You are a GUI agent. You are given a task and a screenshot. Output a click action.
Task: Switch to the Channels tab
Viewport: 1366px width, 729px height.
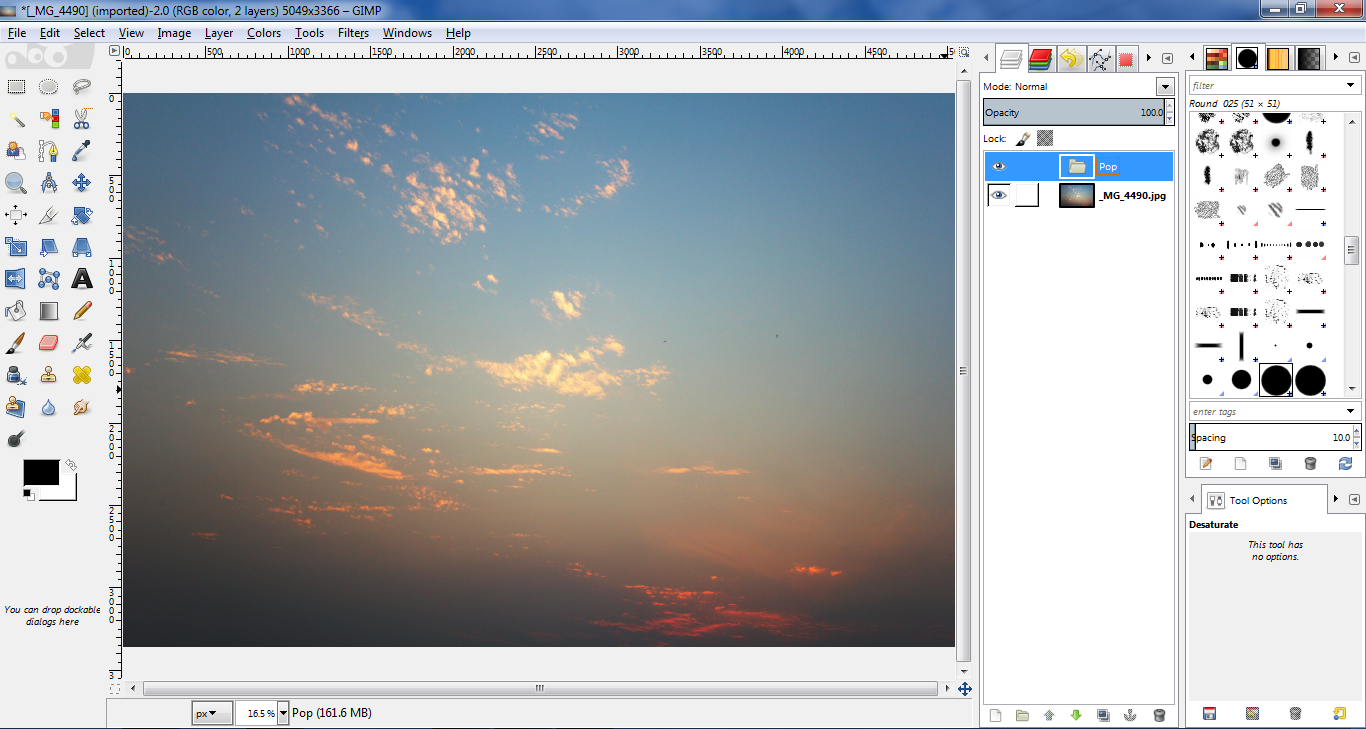coord(1041,59)
